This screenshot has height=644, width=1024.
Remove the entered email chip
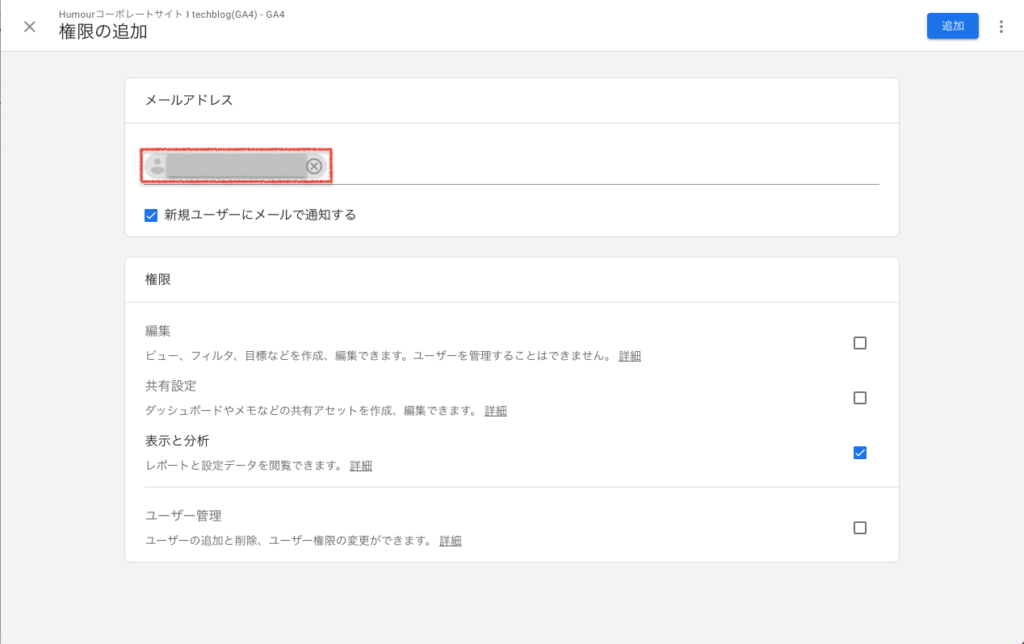tap(314, 166)
